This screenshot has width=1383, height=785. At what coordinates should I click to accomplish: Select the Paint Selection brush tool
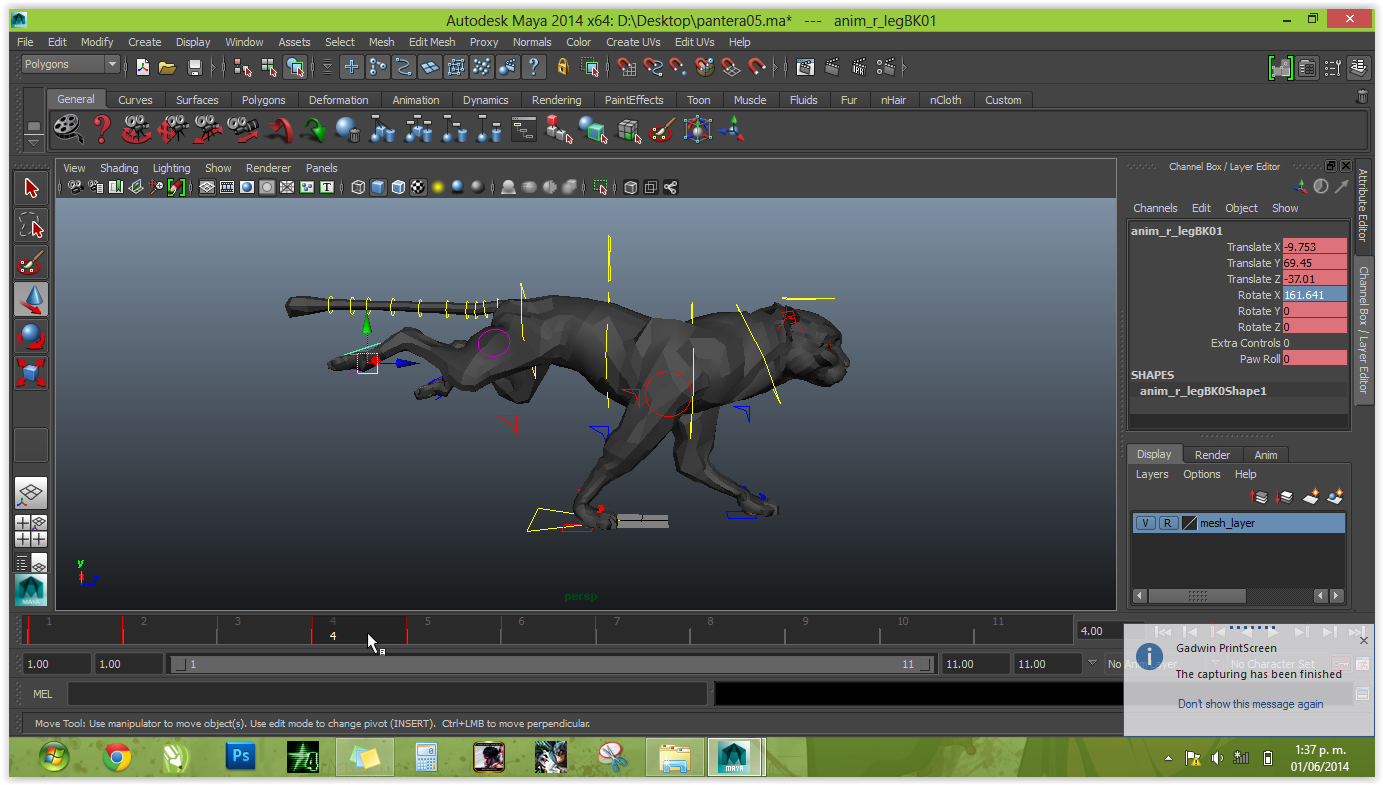tap(31, 262)
